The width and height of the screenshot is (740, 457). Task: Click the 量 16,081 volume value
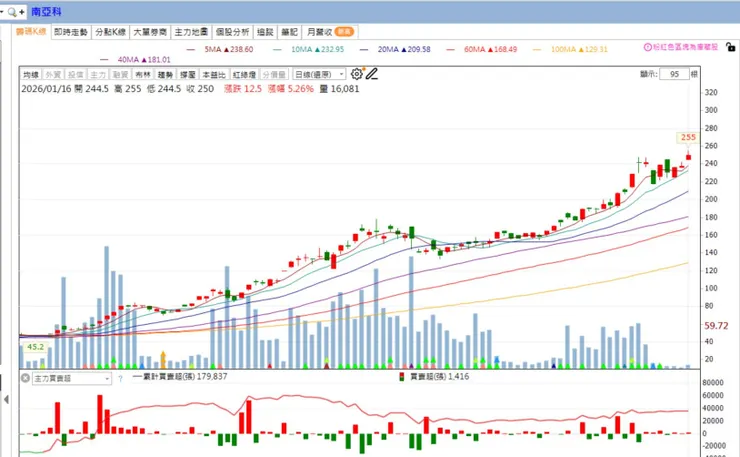[339, 89]
